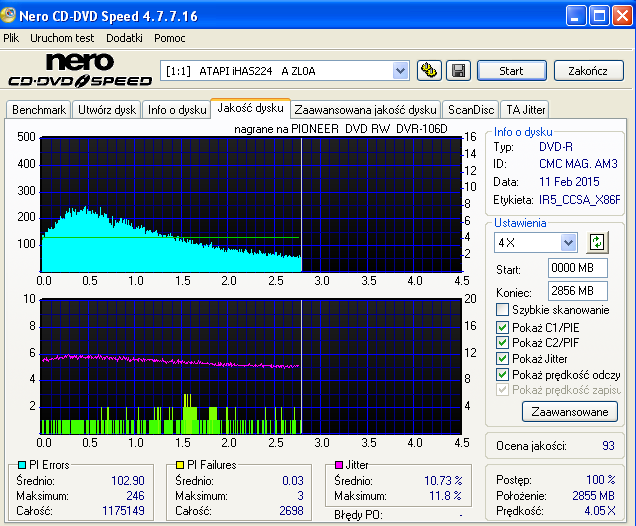Uncheck Pokaż prędkość odczytu checkbox

tap(502, 374)
